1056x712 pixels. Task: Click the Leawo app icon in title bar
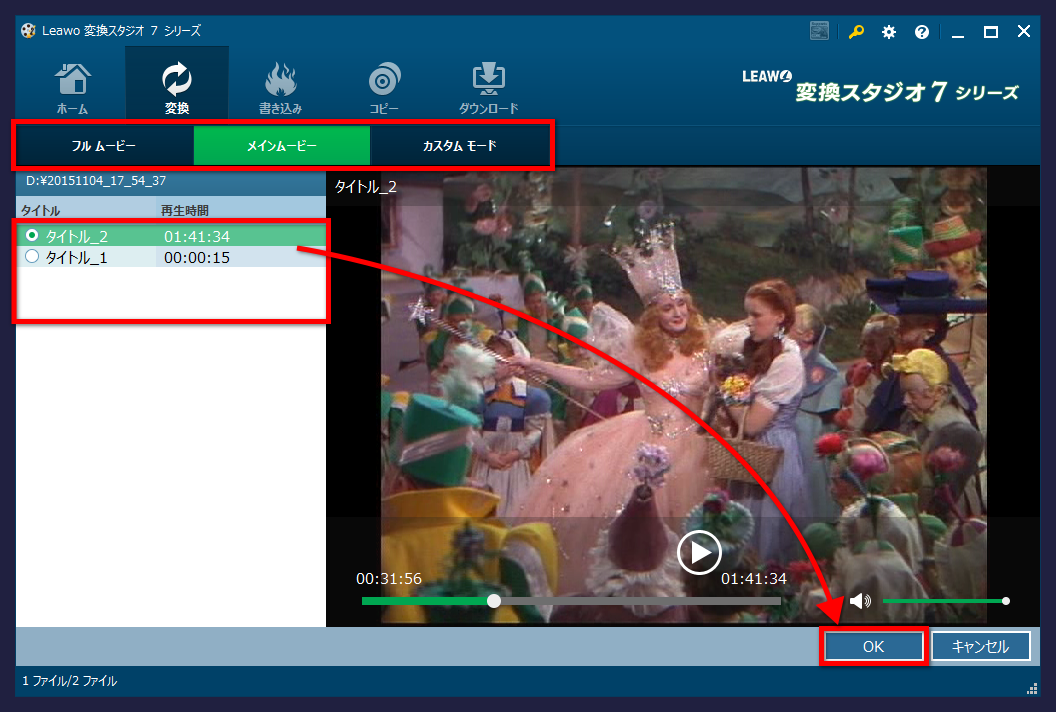click(28, 30)
